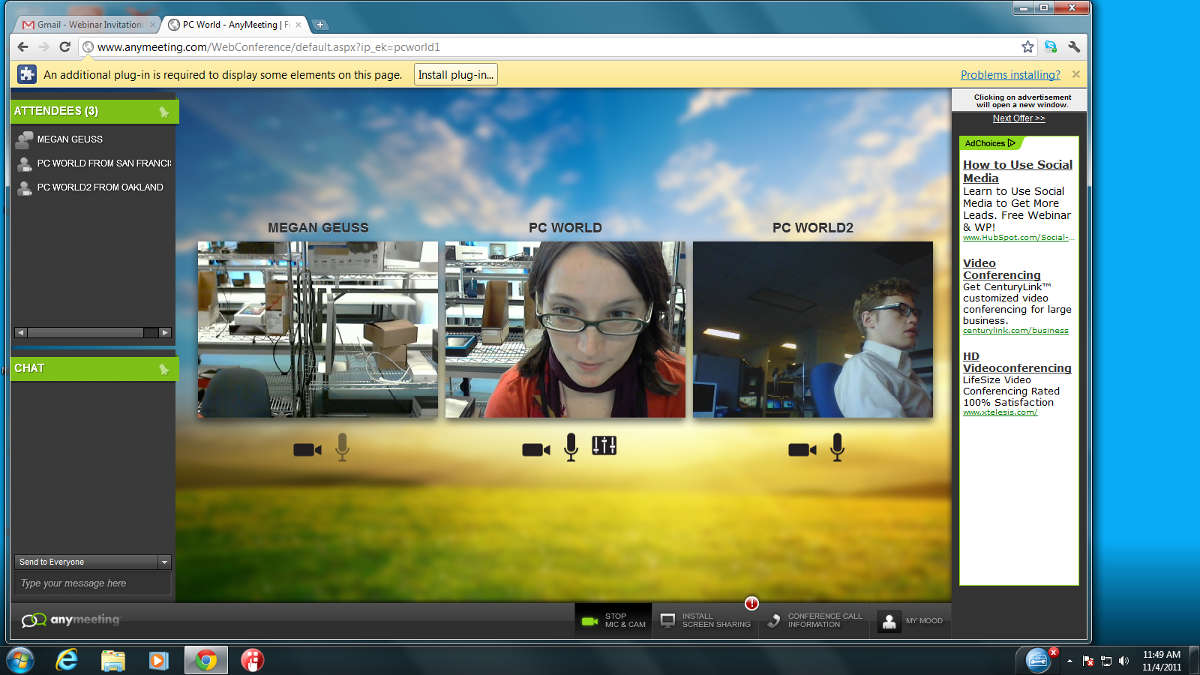1200x675 pixels.
Task: Click the attendees list horizontal scrollbar
Action: coord(93,332)
